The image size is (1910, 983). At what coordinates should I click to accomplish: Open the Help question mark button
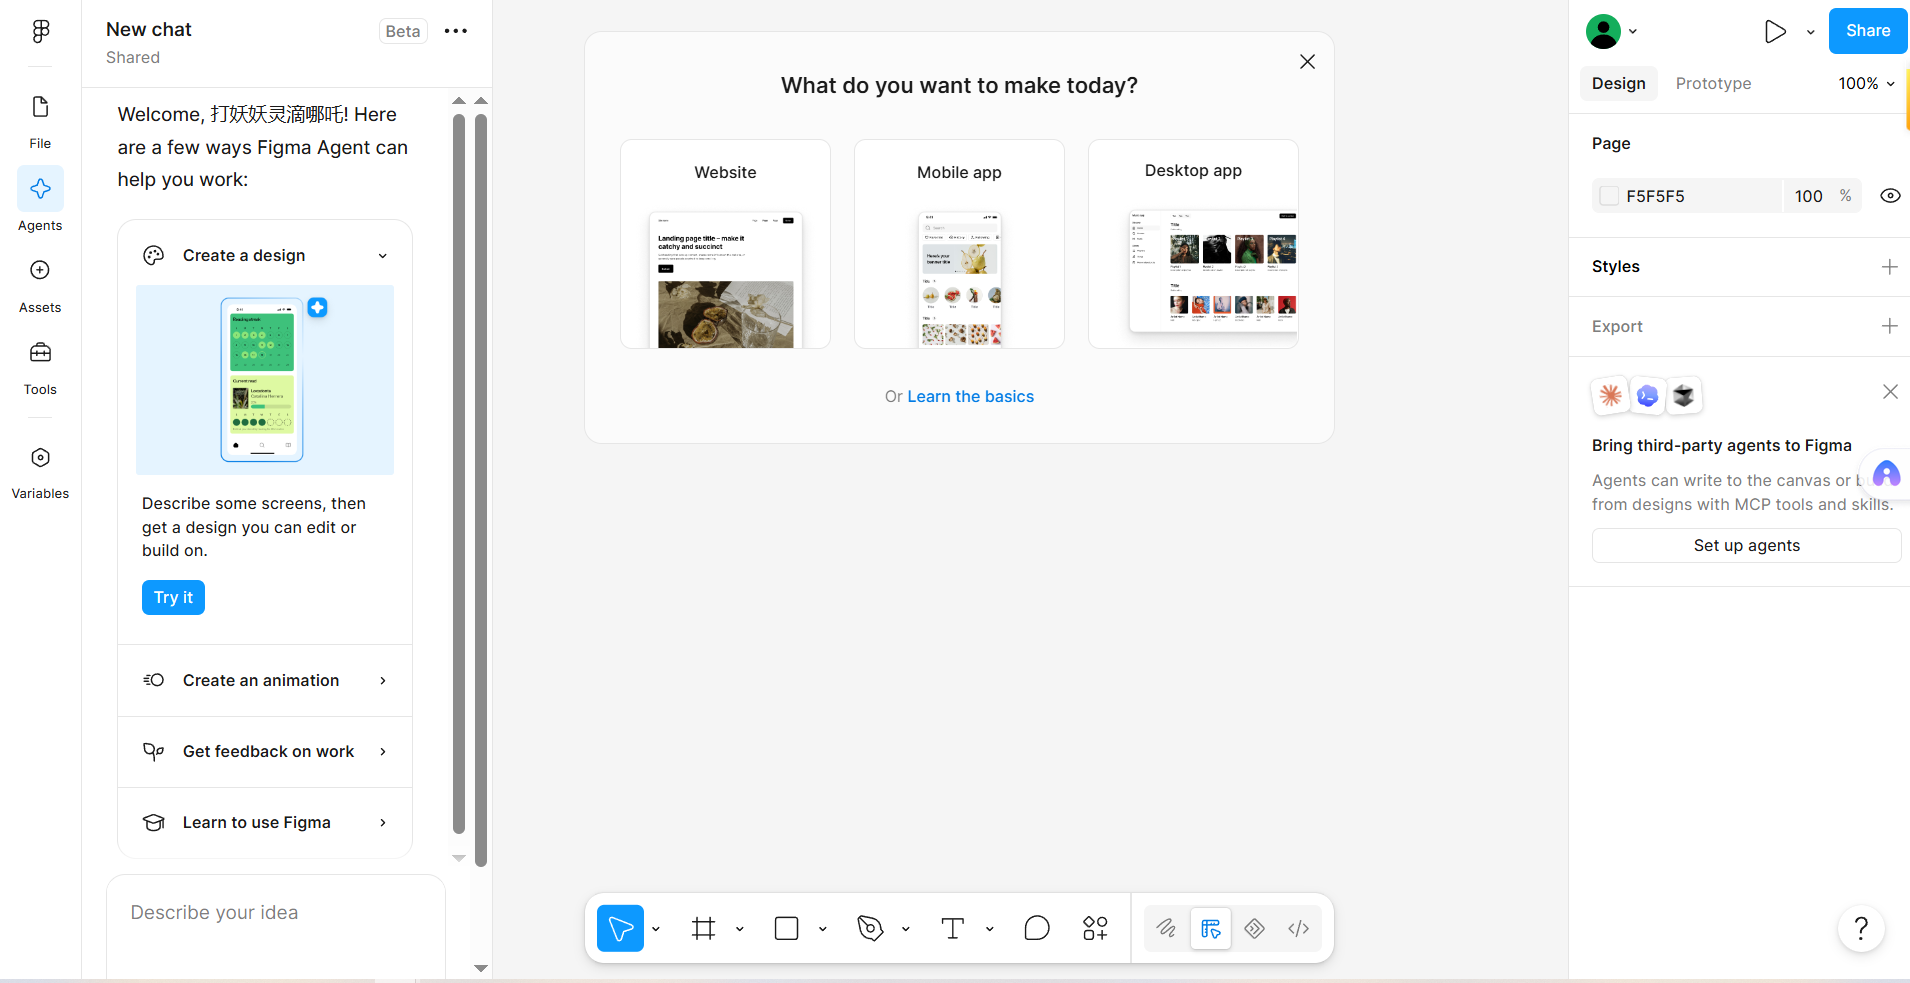coord(1861,929)
